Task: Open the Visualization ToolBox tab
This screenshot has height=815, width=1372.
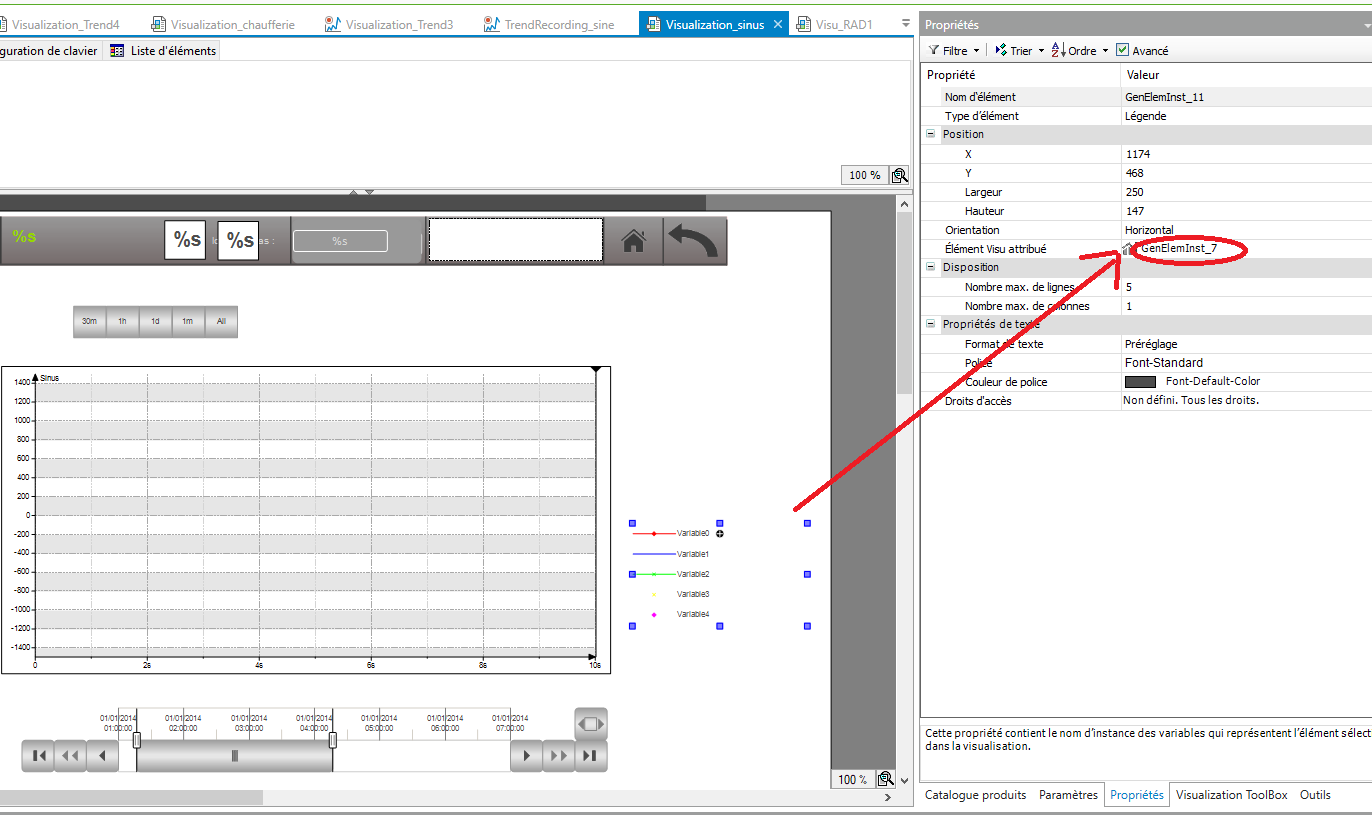Action: coord(1231,795)
